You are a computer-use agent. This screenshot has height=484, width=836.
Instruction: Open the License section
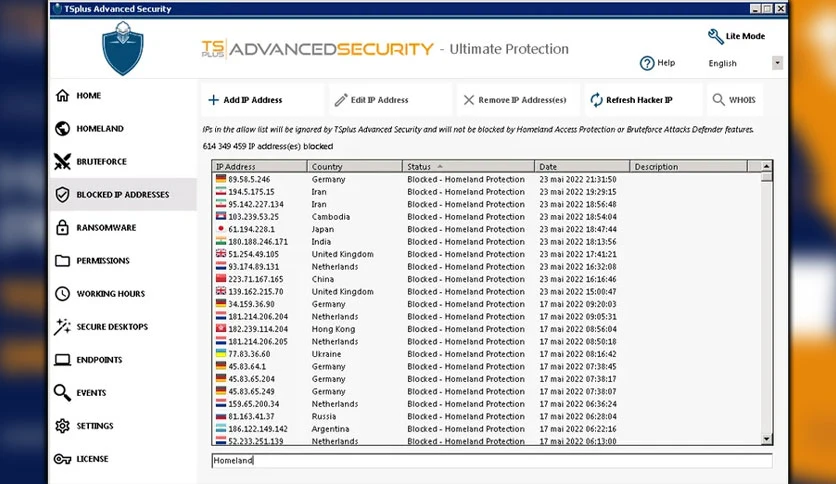123,459
